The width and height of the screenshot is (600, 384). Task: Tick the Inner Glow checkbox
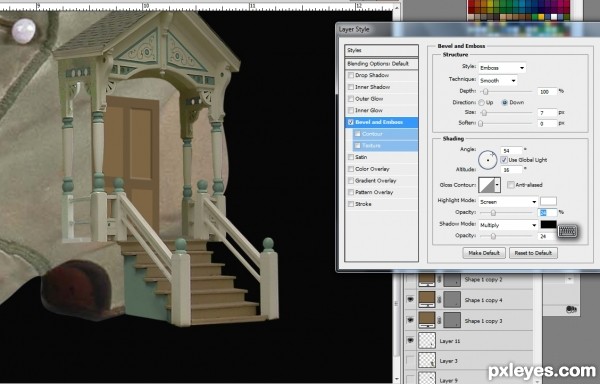tap(351, 111)
